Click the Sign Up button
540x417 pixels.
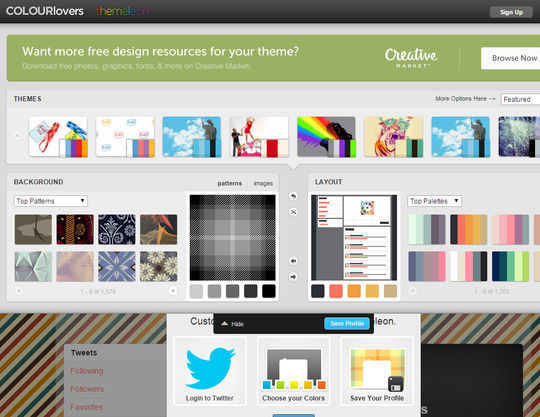[x=511, y=12]
